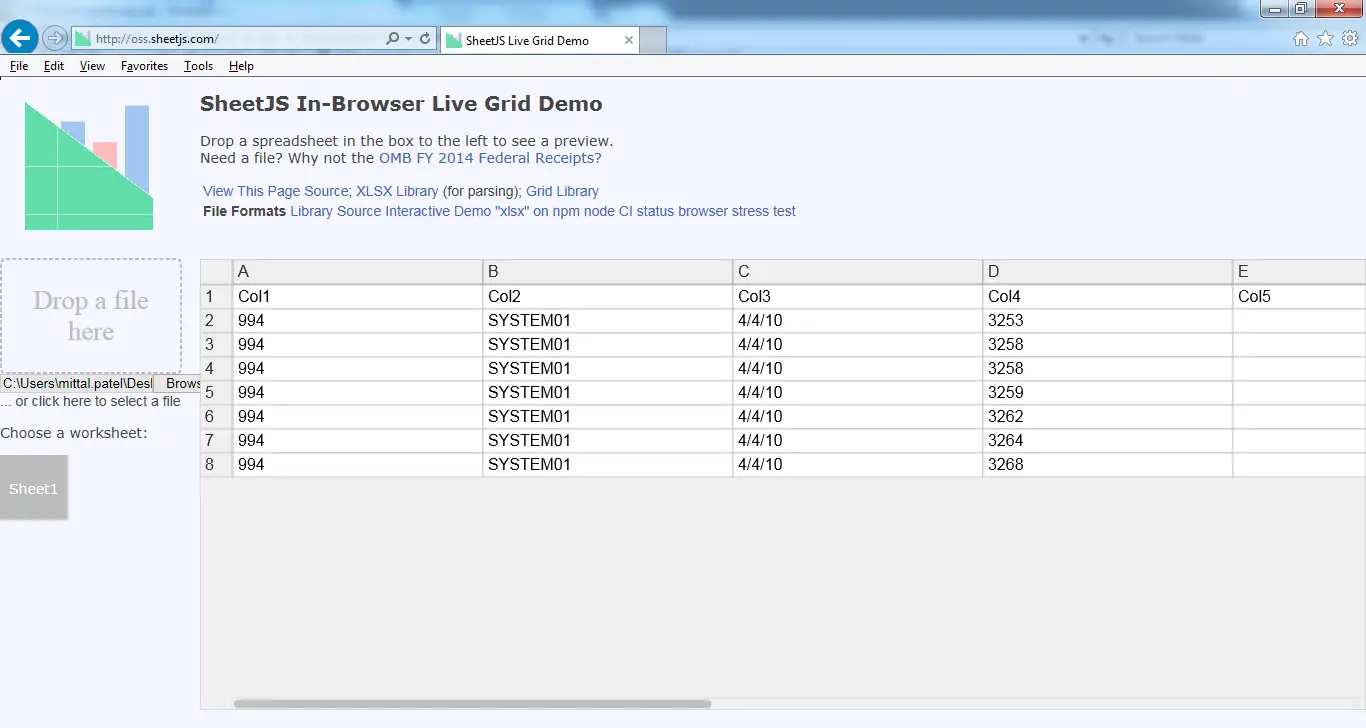This screenshot has width=1366, height=728.
Task: Select row header 1 in the grid
Action: point(217,297)
